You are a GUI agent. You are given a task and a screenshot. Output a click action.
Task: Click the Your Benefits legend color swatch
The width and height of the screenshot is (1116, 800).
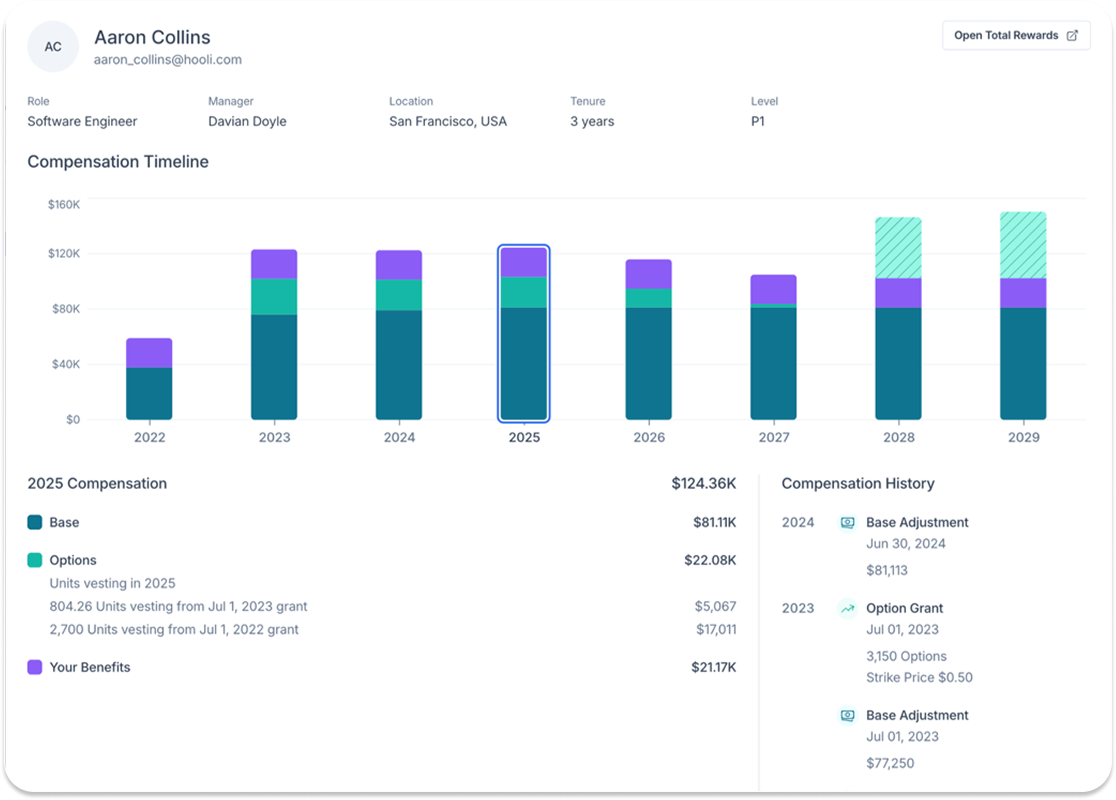point(34,667)
